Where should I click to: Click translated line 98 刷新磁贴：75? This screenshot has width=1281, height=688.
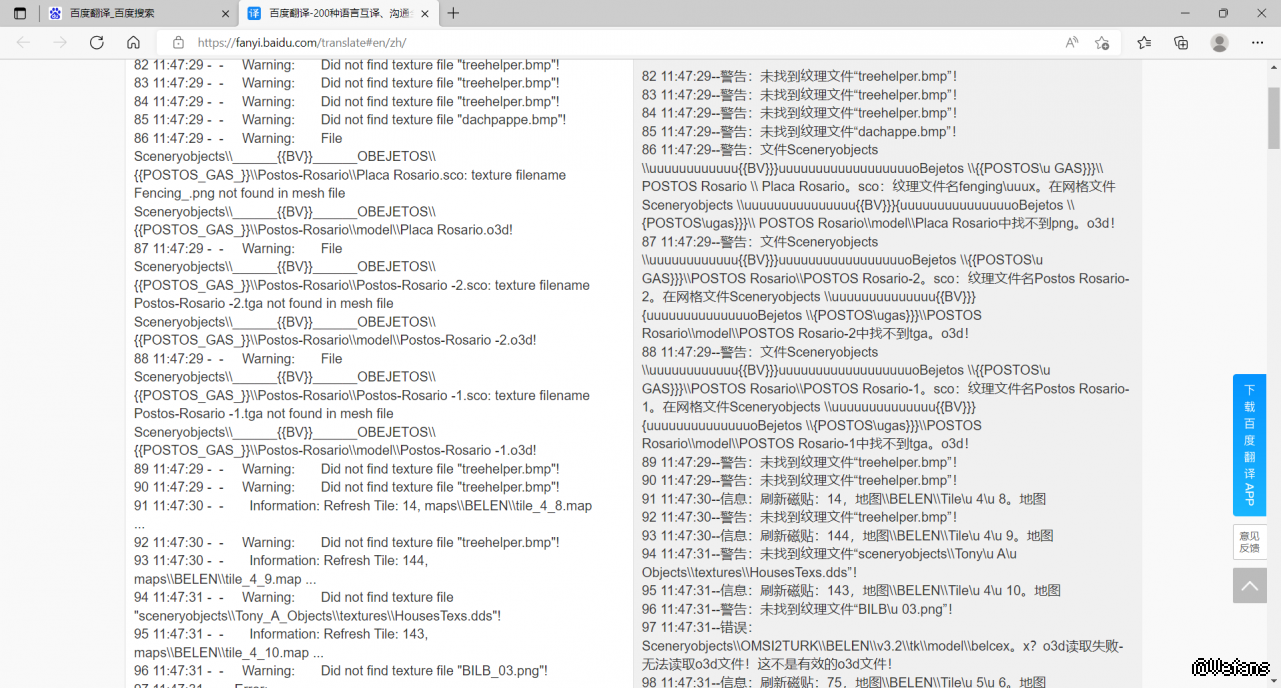click(844, 682)
